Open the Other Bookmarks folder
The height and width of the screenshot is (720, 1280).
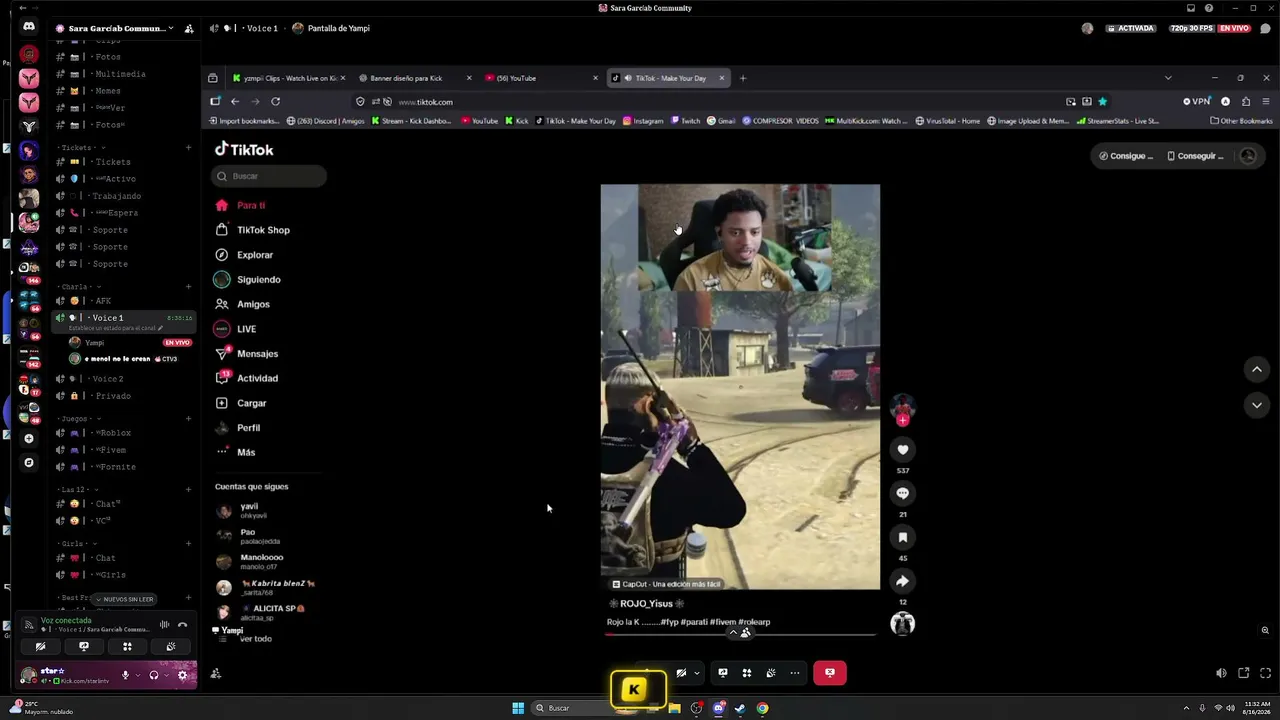[1241, 121]
